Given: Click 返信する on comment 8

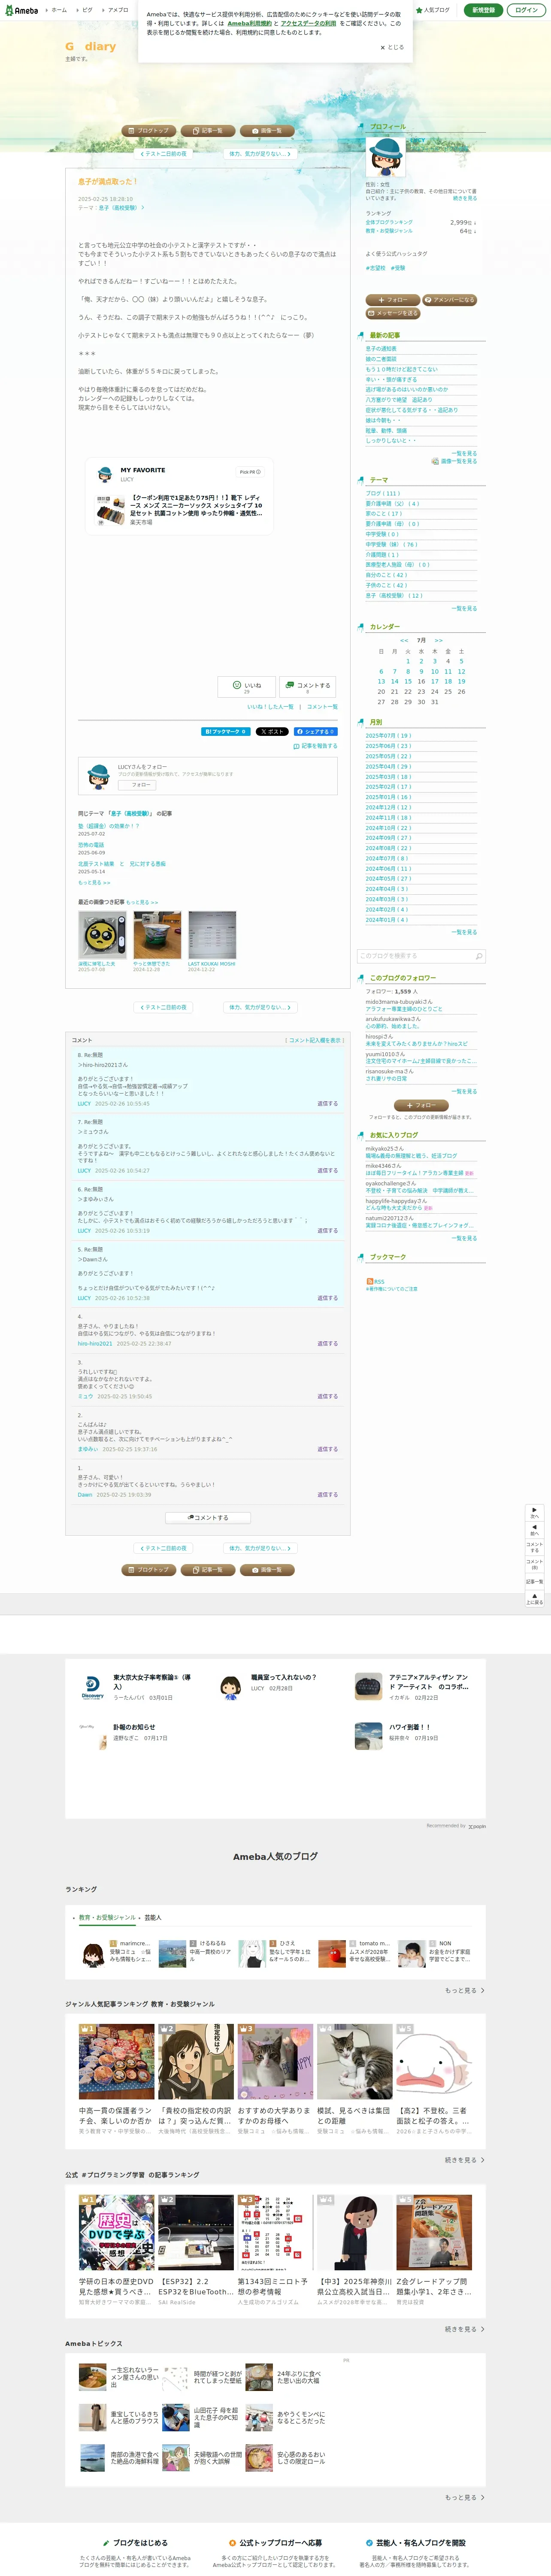Looking at the screenshot, I should point(328,1103).
